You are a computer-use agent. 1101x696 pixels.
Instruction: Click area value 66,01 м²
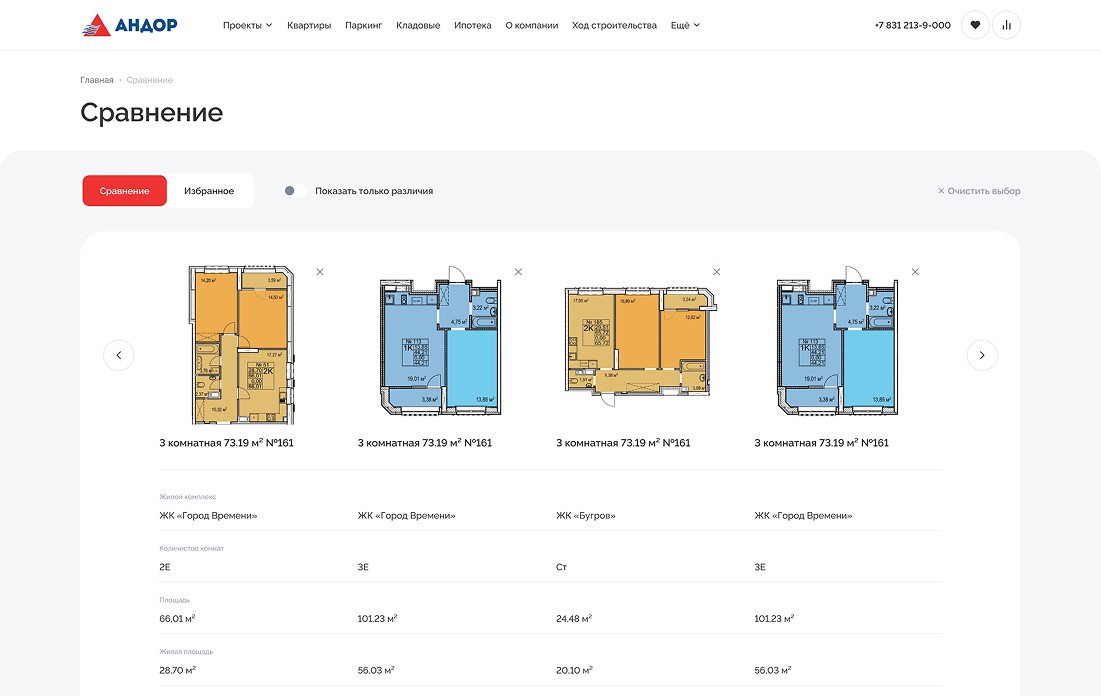[177, 619]
